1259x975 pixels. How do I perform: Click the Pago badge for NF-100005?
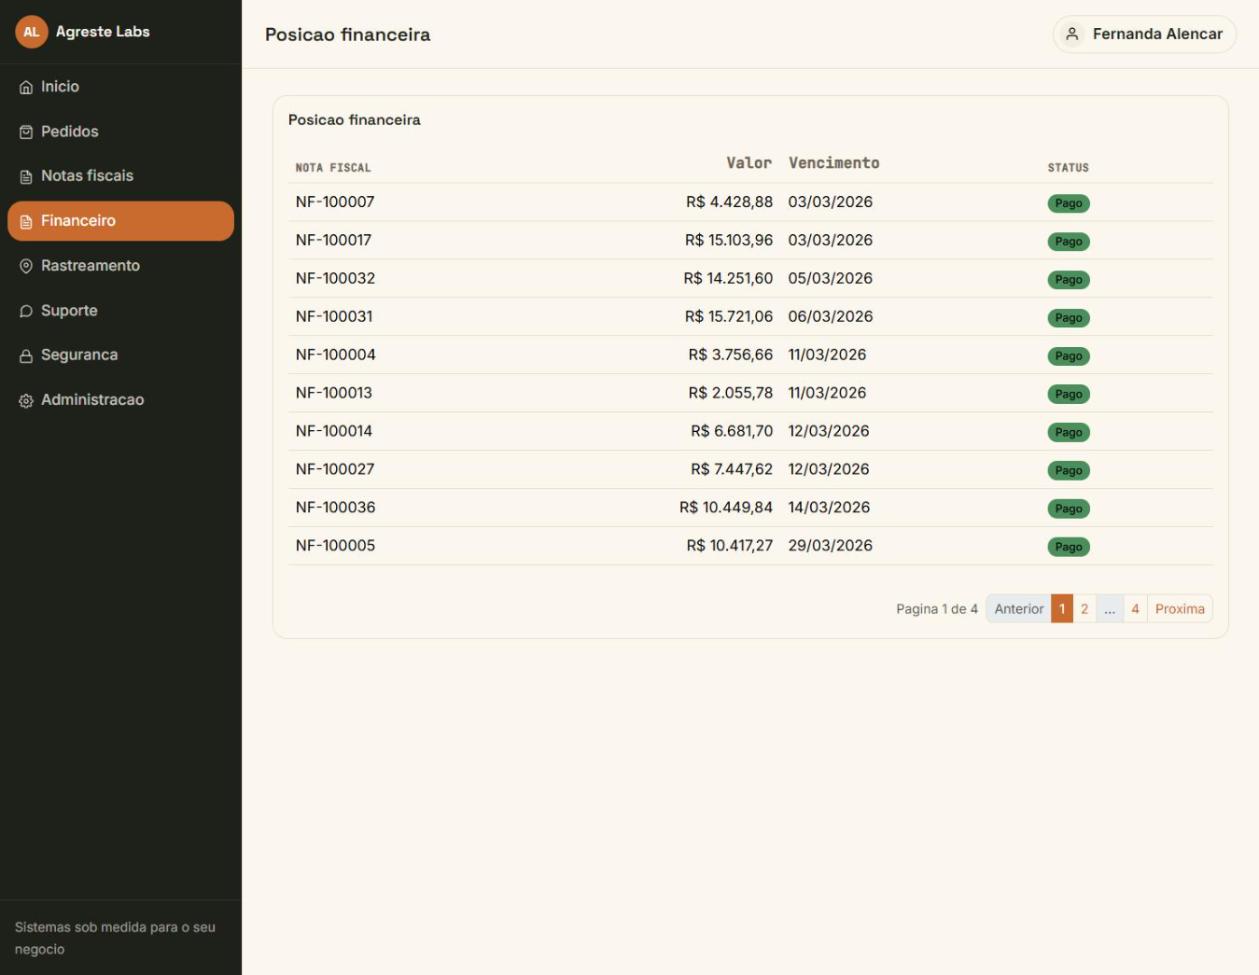tap(1068, 547)
